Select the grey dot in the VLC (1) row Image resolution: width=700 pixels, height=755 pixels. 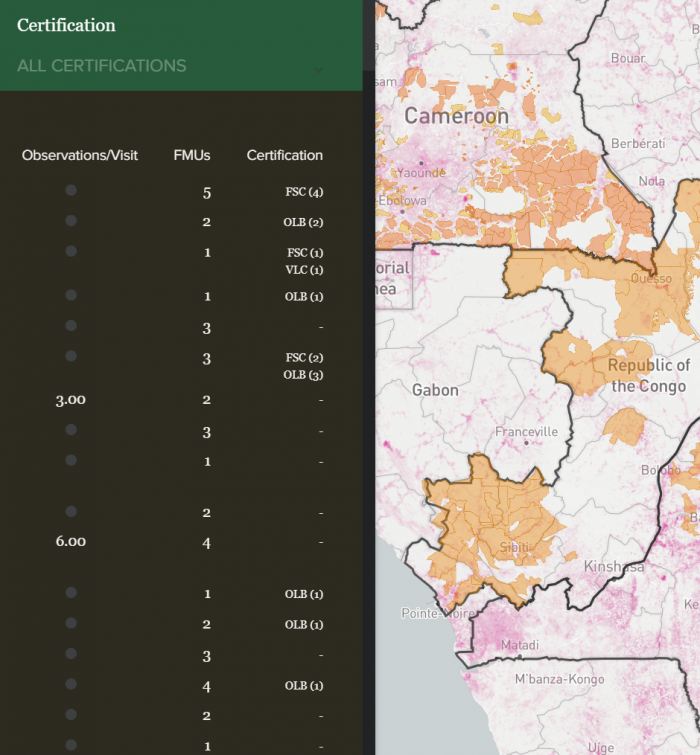pyautogui.click(x=71, y=251)
